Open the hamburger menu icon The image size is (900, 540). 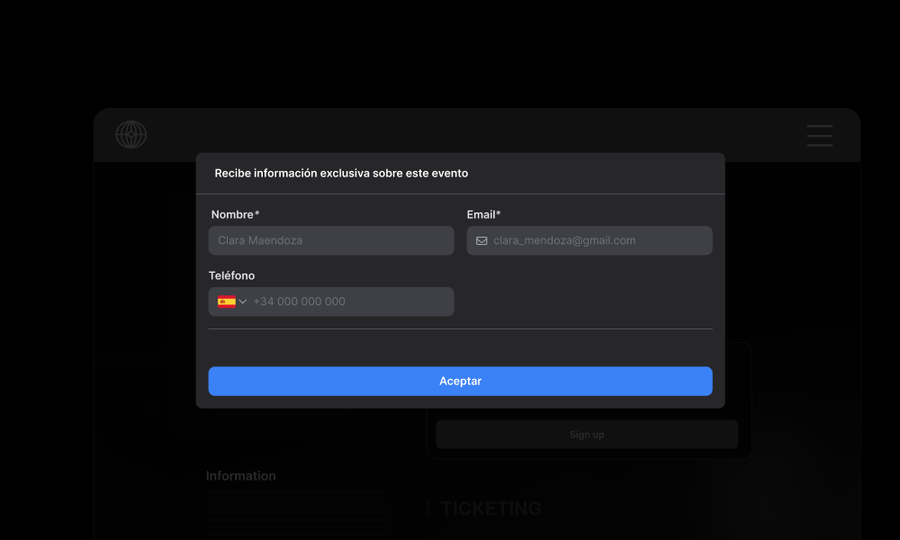pos(820,135)
